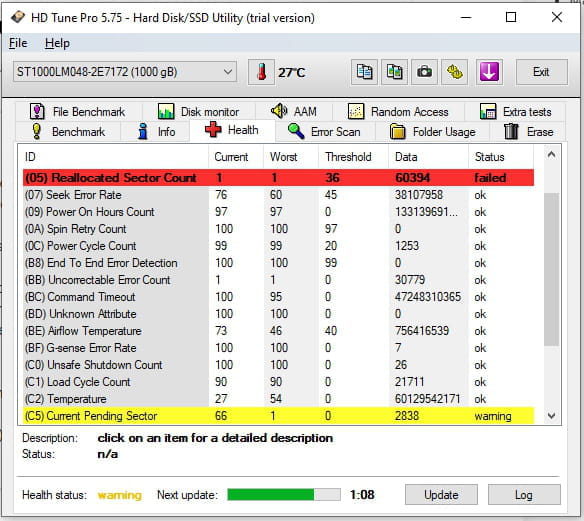This screenshot has height=521, width=584.
Task: Click the Next update progress bar
Action: 284,495
